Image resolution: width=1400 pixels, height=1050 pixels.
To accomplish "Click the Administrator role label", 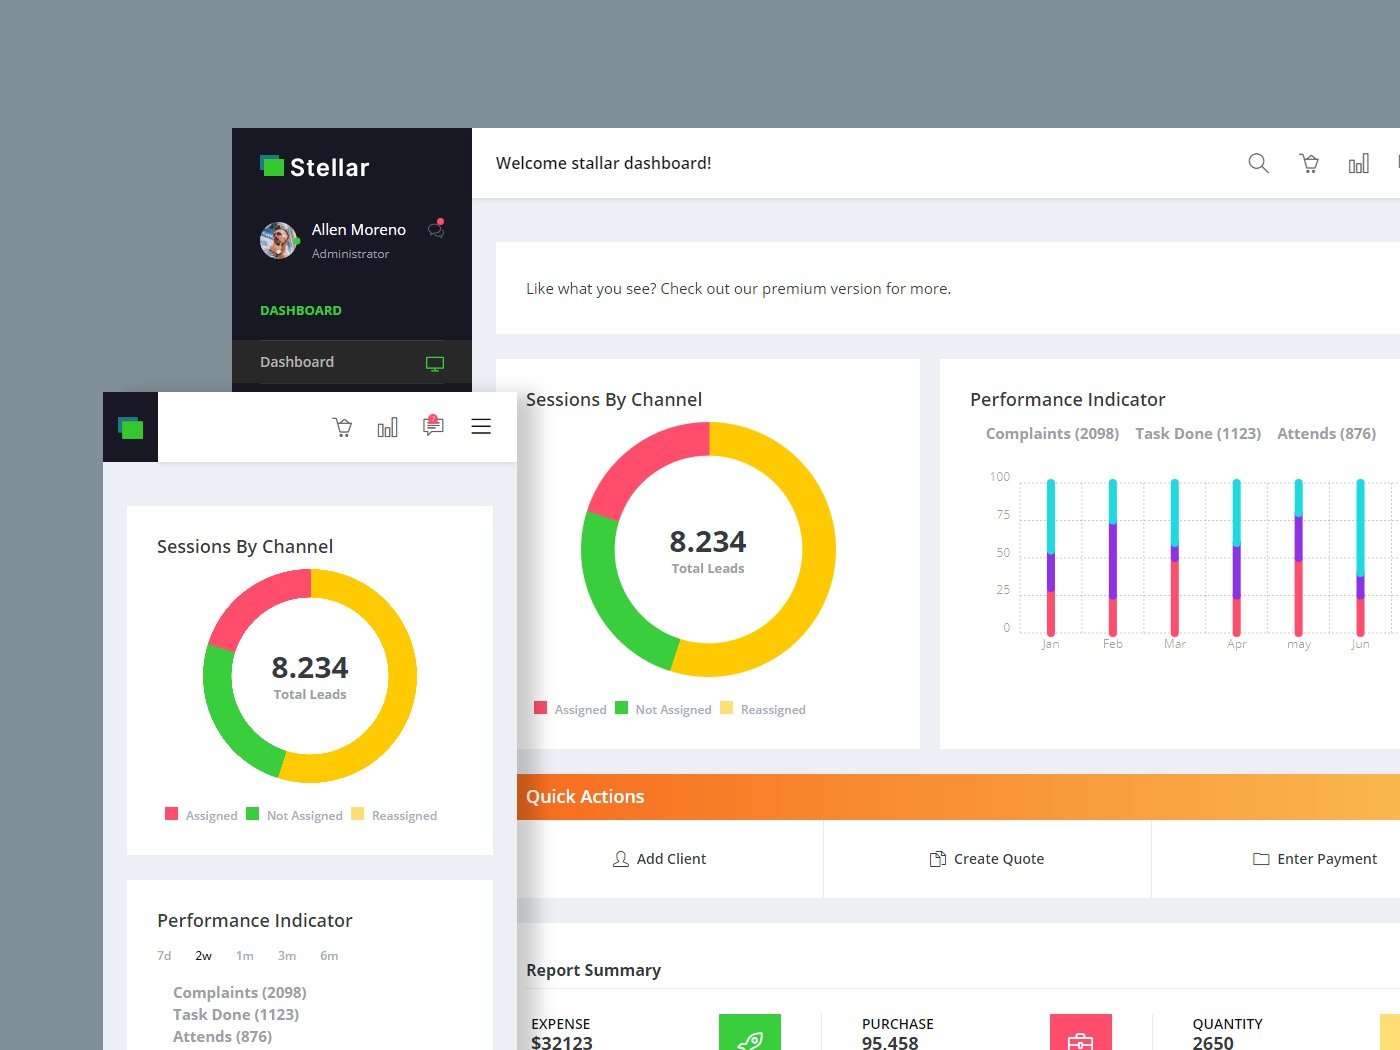I will pyautogui.click(x=350, y=254).
